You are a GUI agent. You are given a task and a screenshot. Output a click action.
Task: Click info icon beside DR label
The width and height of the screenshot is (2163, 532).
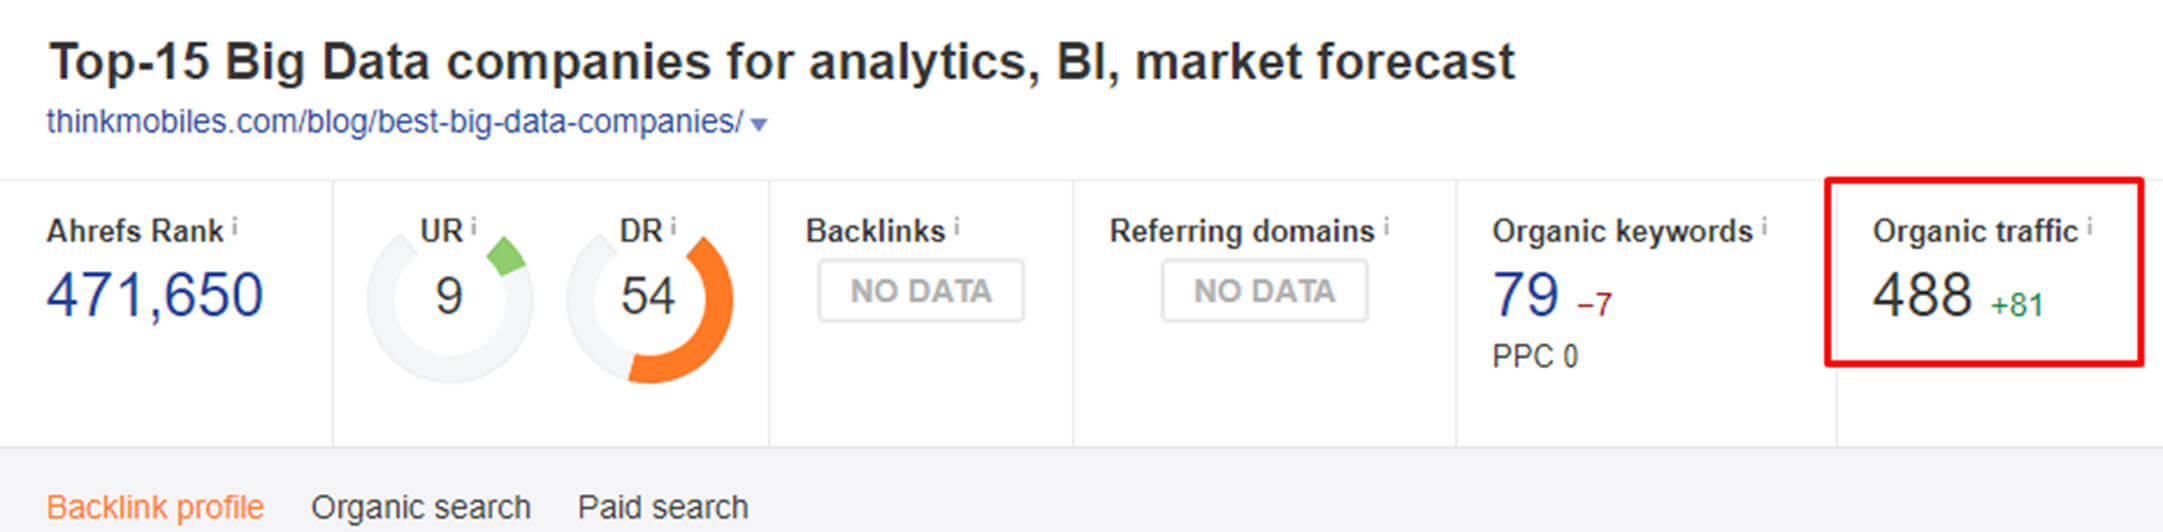point(674,227)
